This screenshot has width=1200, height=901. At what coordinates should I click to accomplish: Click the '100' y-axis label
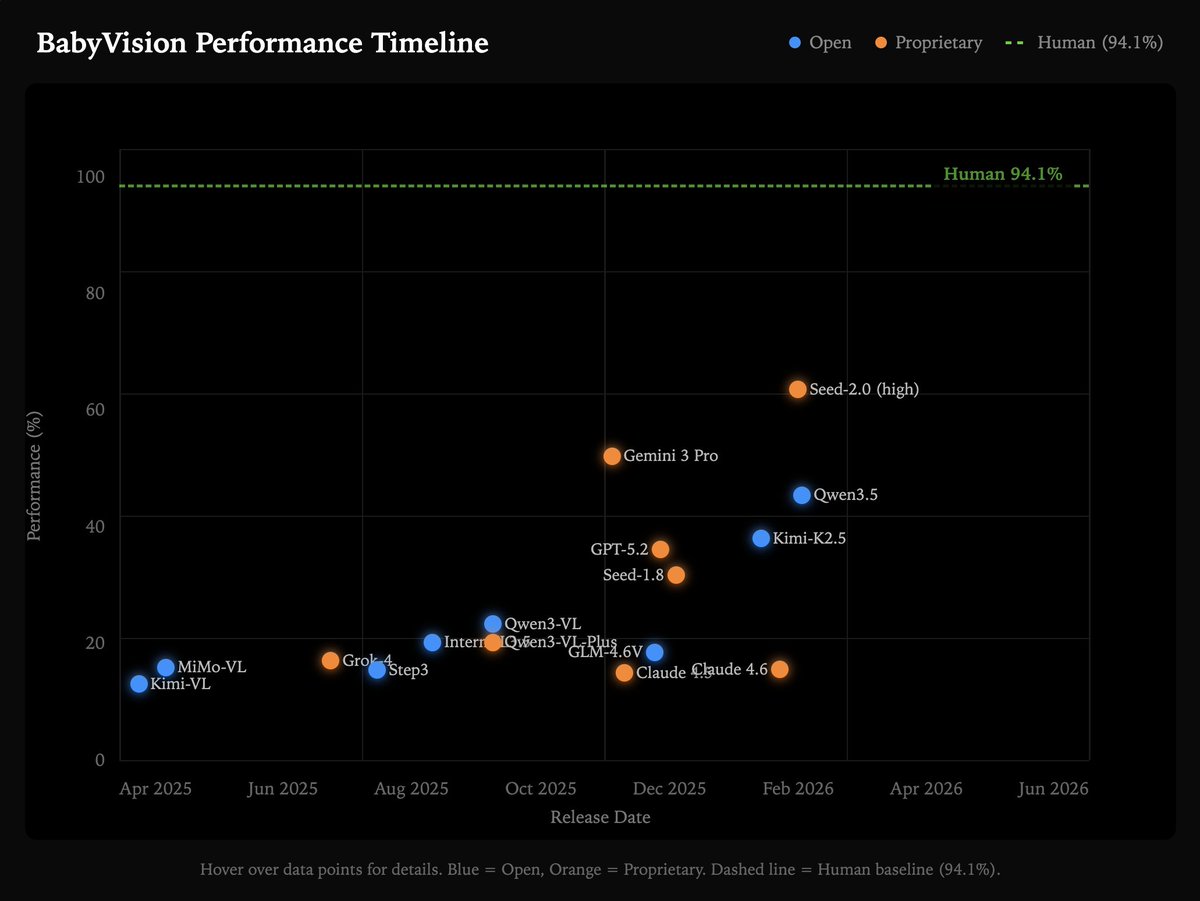click(91, 177)
